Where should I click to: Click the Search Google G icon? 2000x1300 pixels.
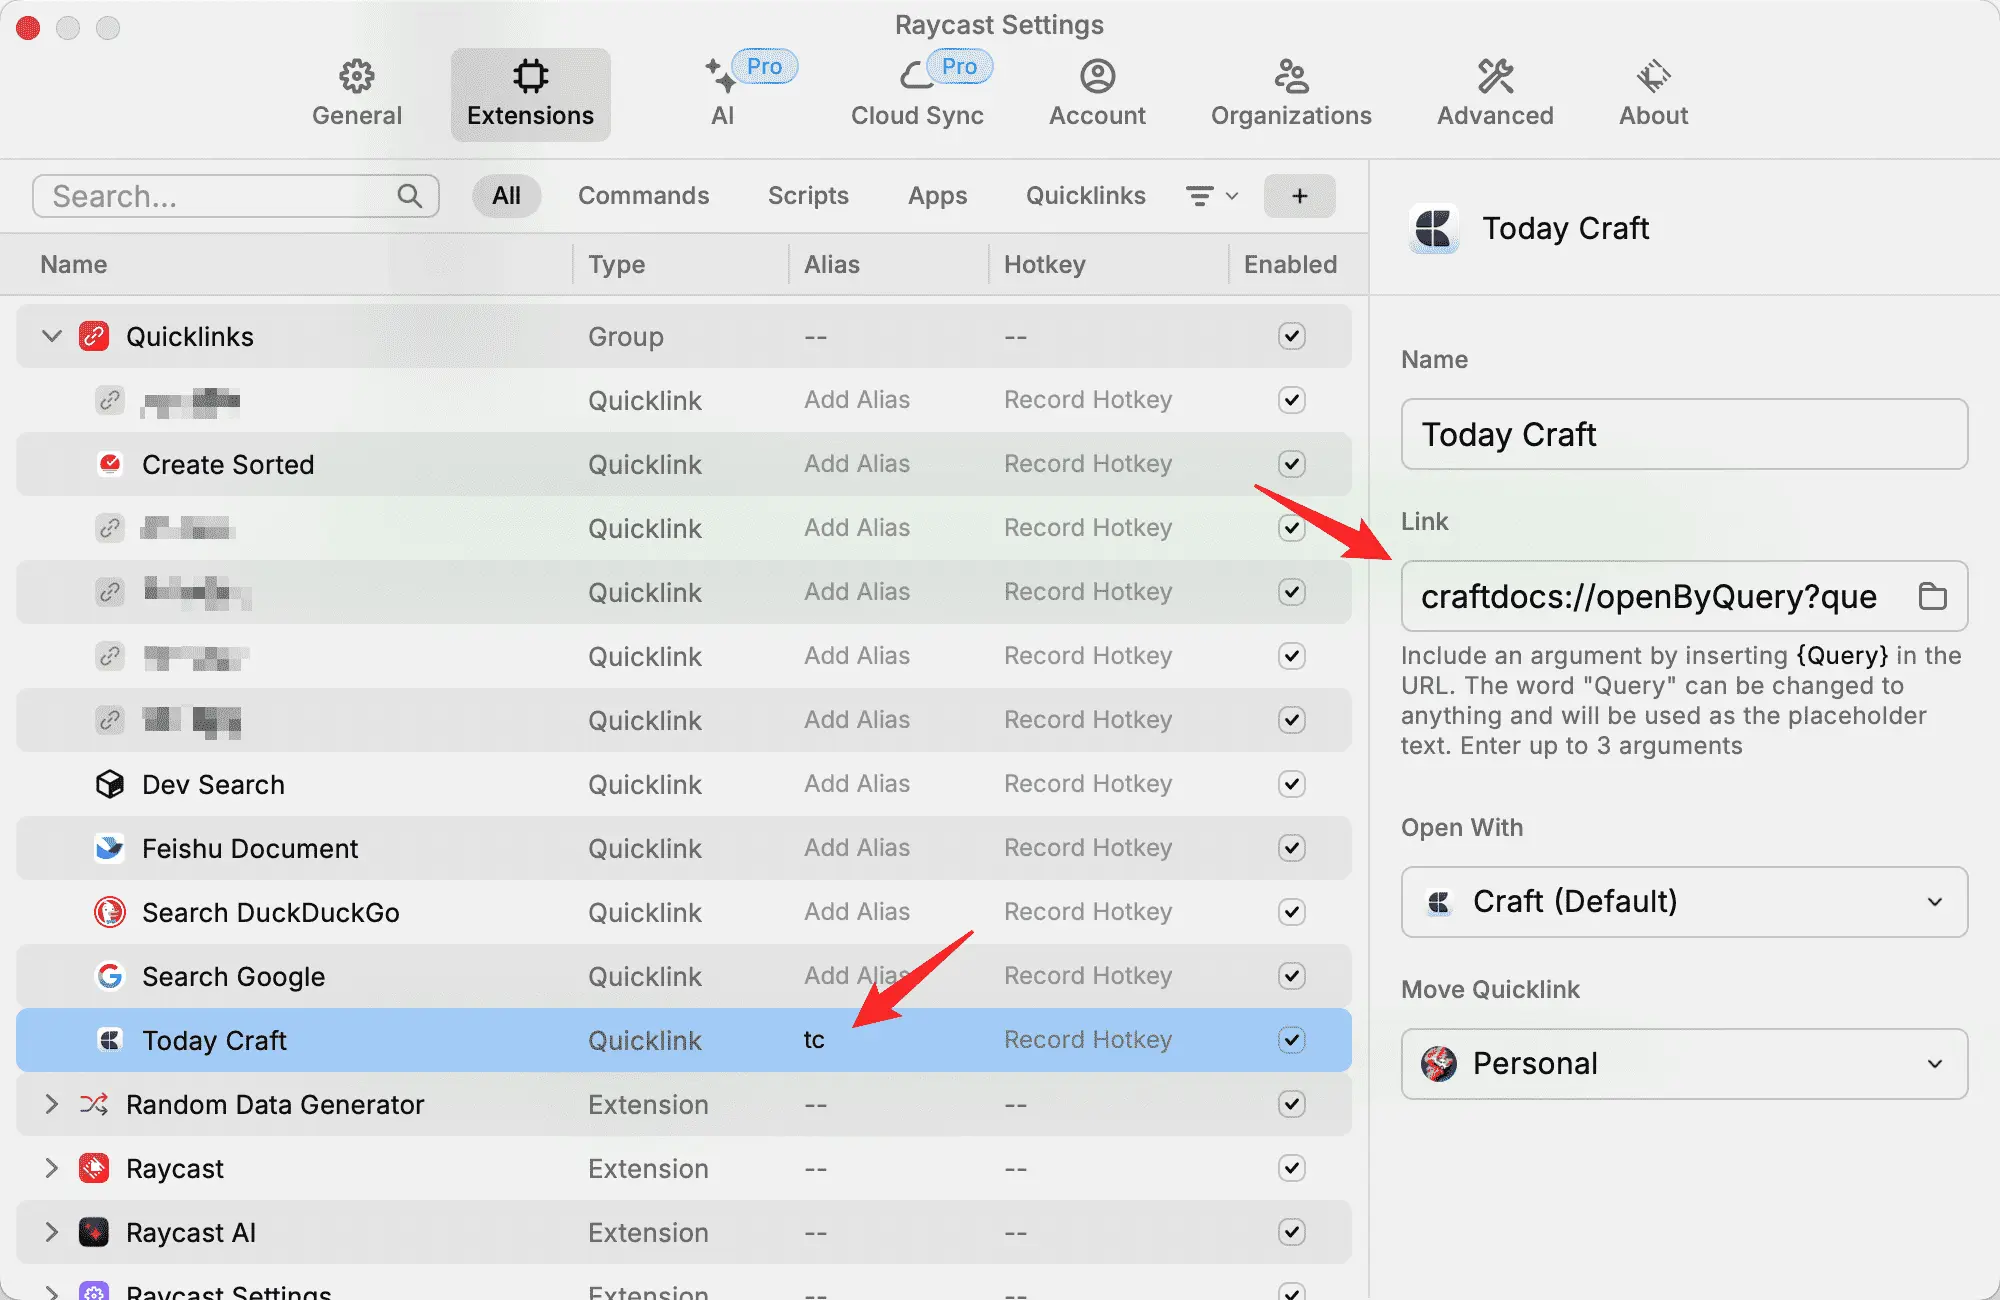coord(110,976)
